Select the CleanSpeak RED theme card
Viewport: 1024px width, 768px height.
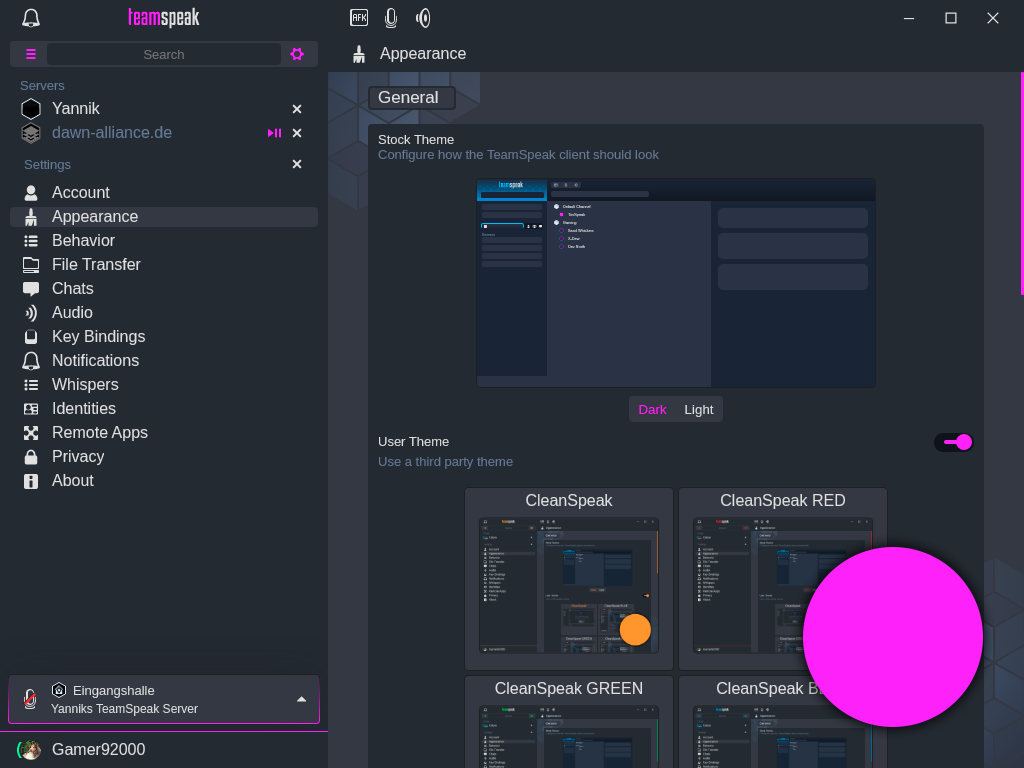[782, 579]
